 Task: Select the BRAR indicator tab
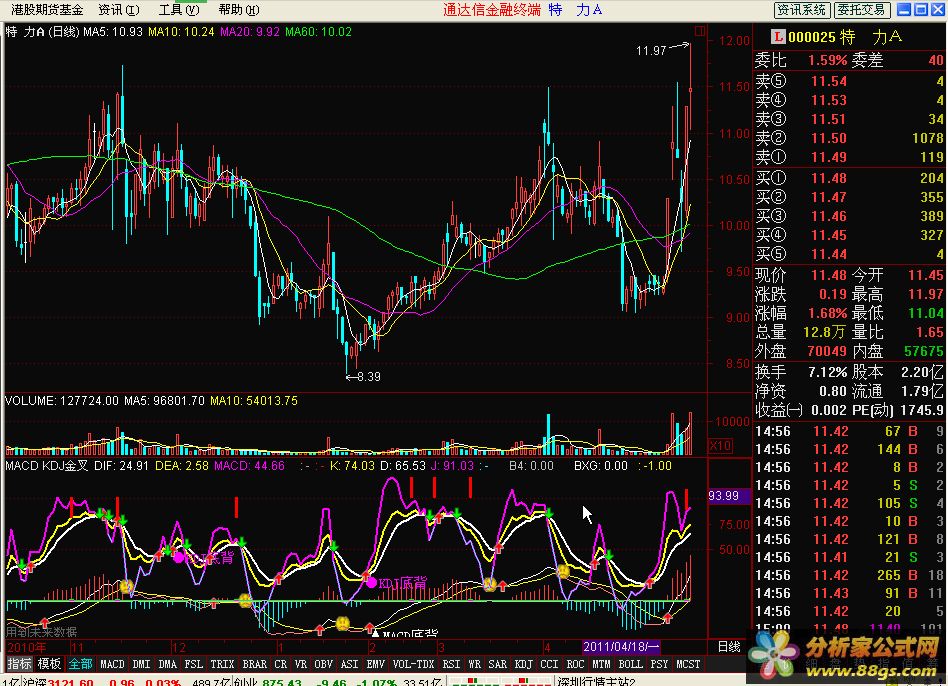pyautogui.click(x=255, y=664)
